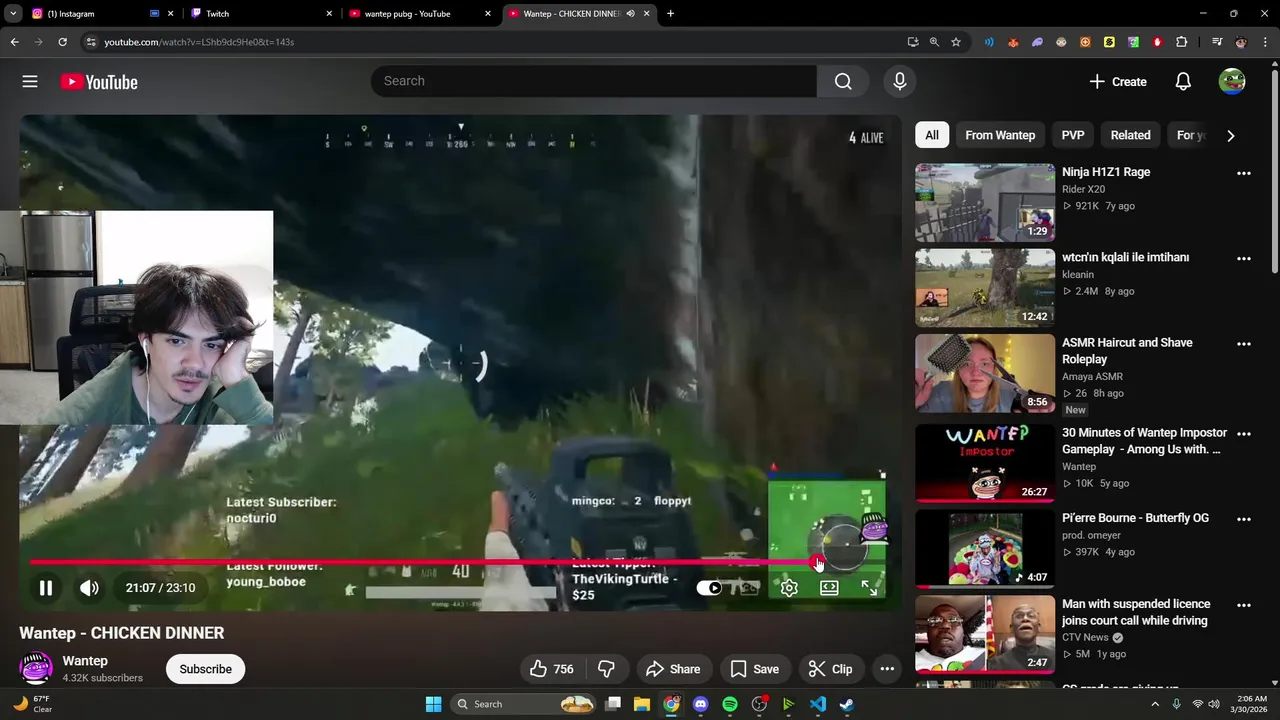This screenshot has height=720, width=1280.
Task: Open Chrome extensions puzzle icon
Action: click(x=1182, y=42)
